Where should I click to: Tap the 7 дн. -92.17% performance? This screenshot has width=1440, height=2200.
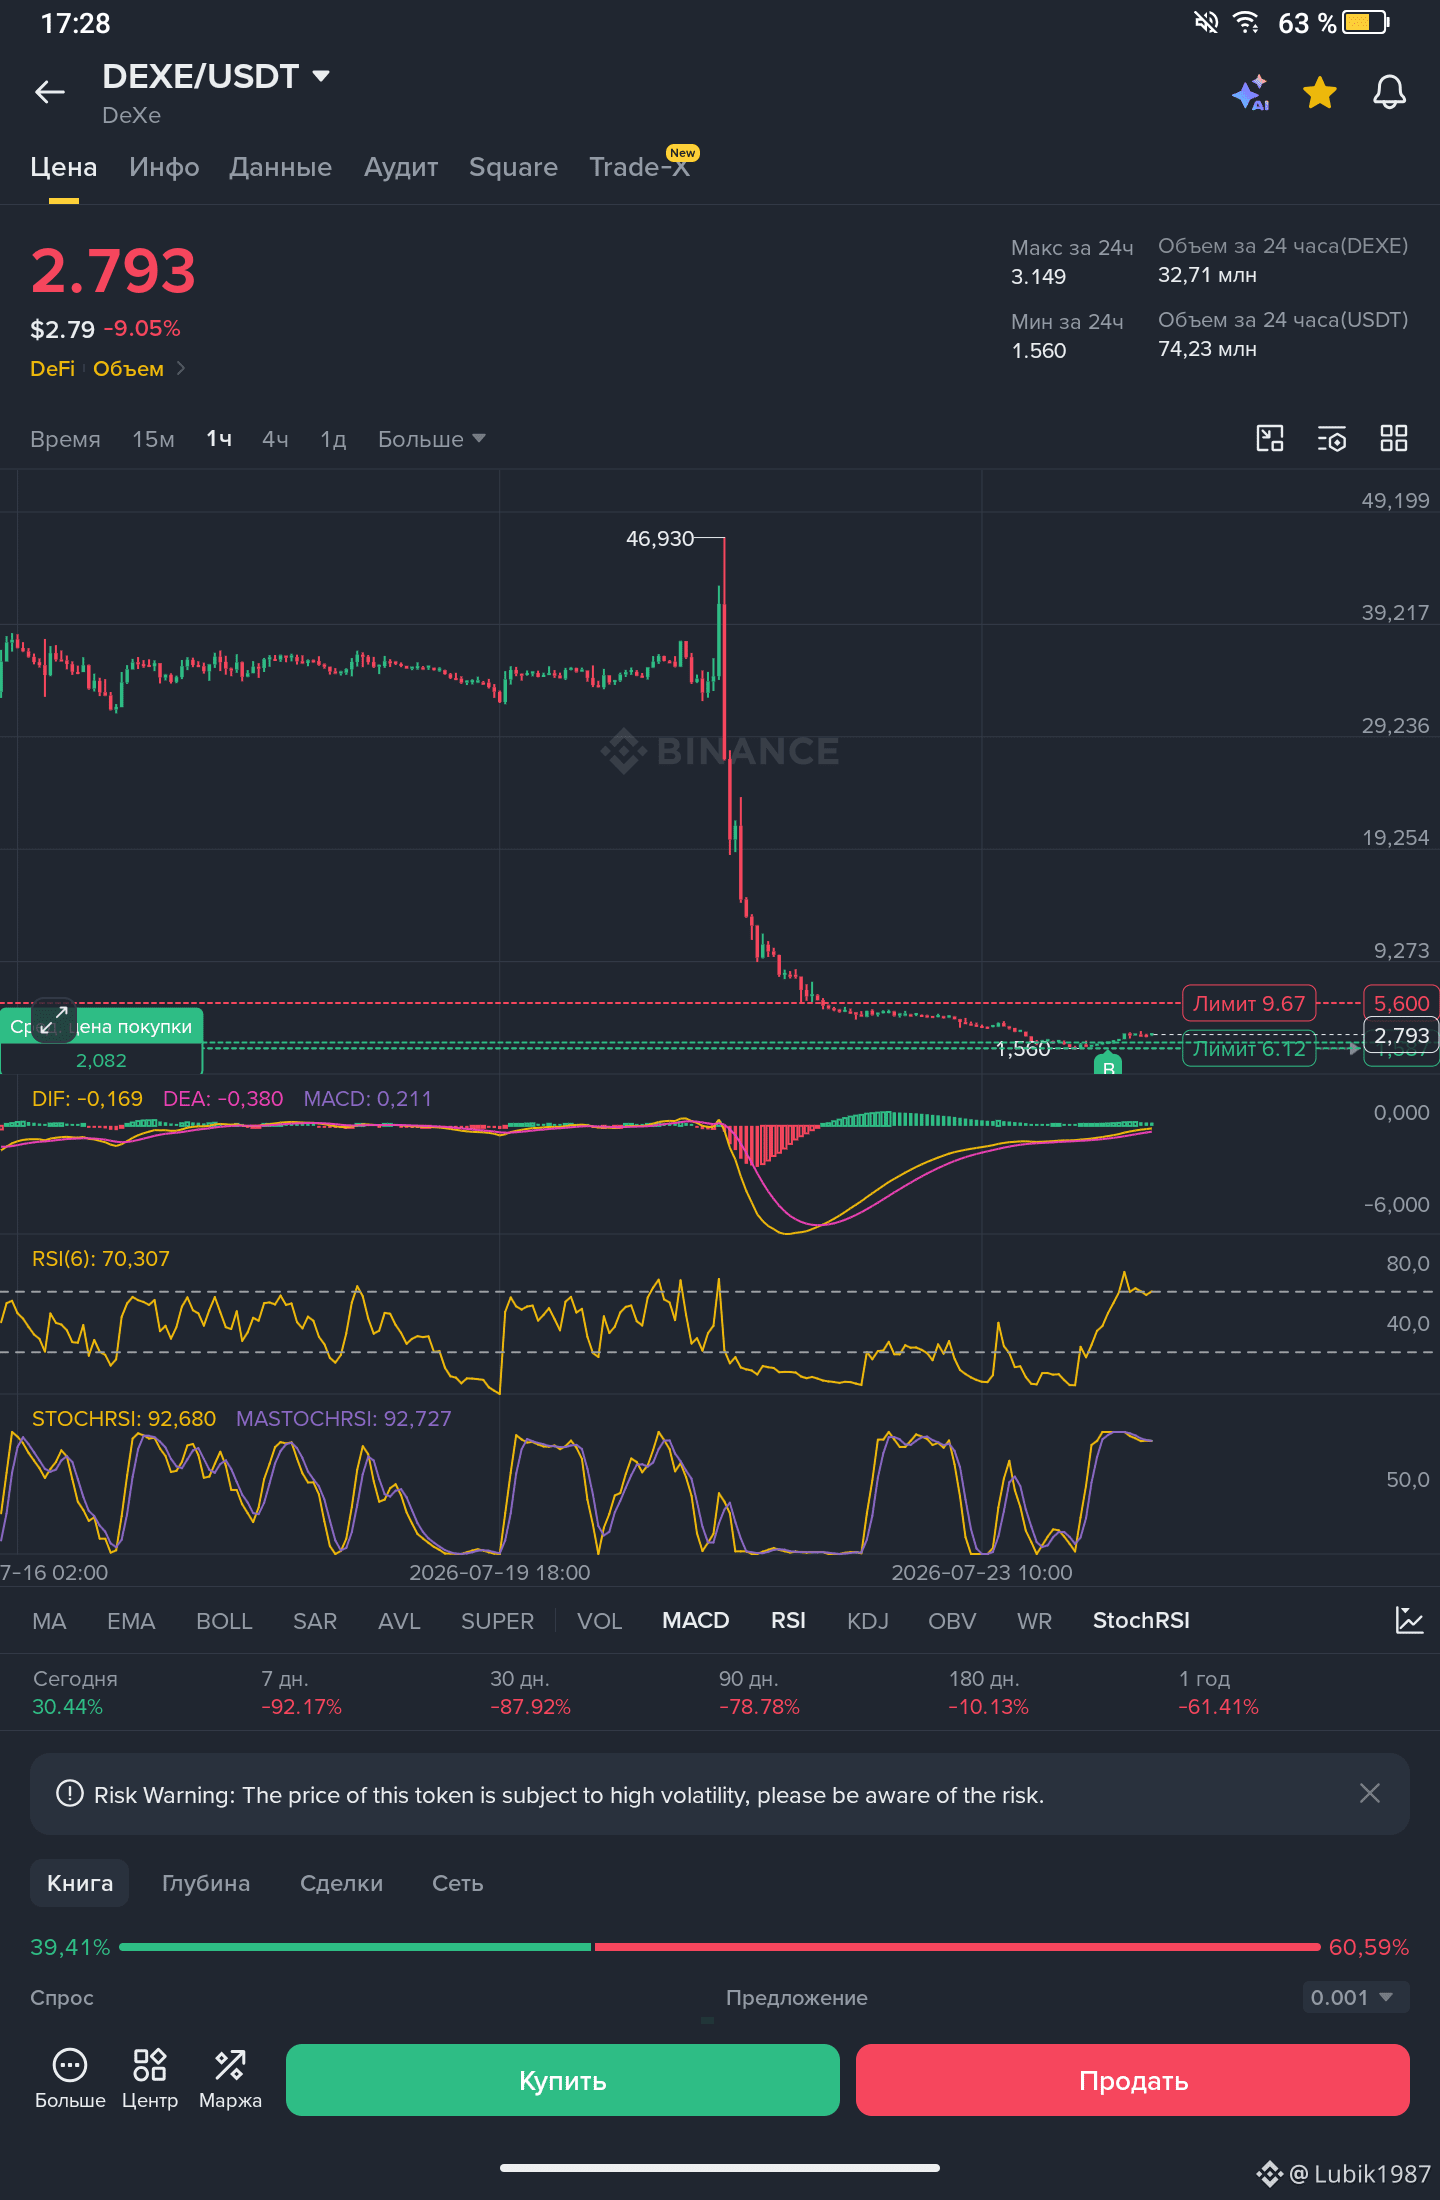(x=301, y=1692)
